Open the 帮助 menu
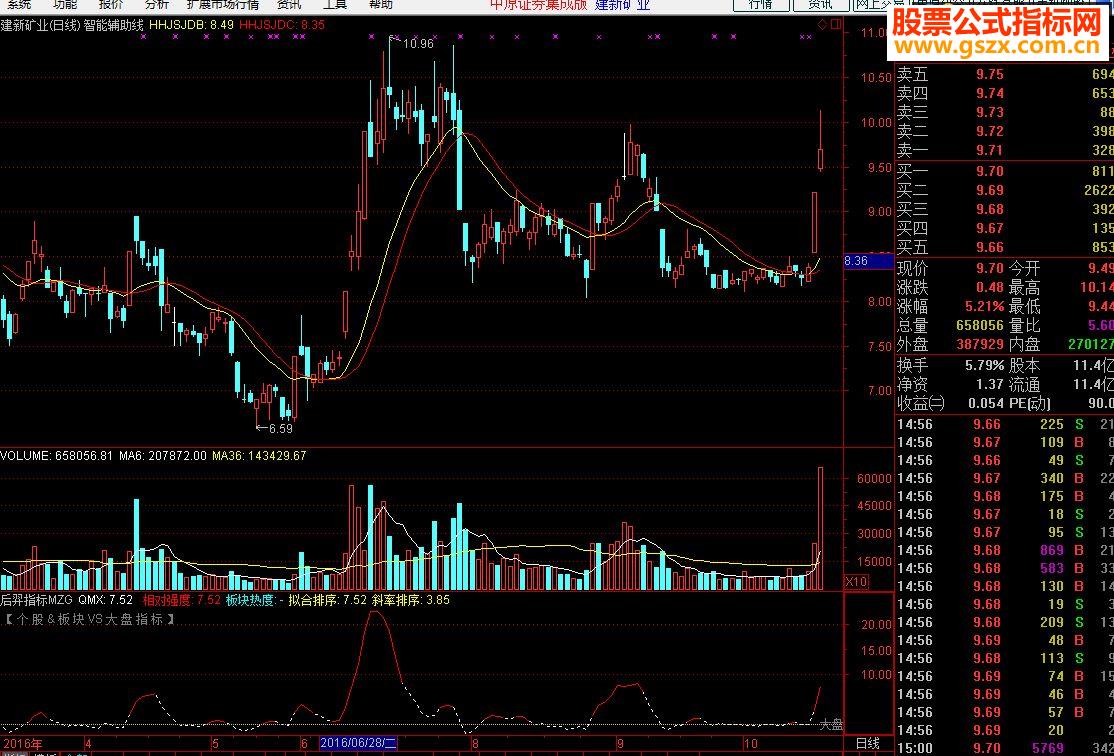The width and height of the screenshot is (1114, 756). point(380,4)
